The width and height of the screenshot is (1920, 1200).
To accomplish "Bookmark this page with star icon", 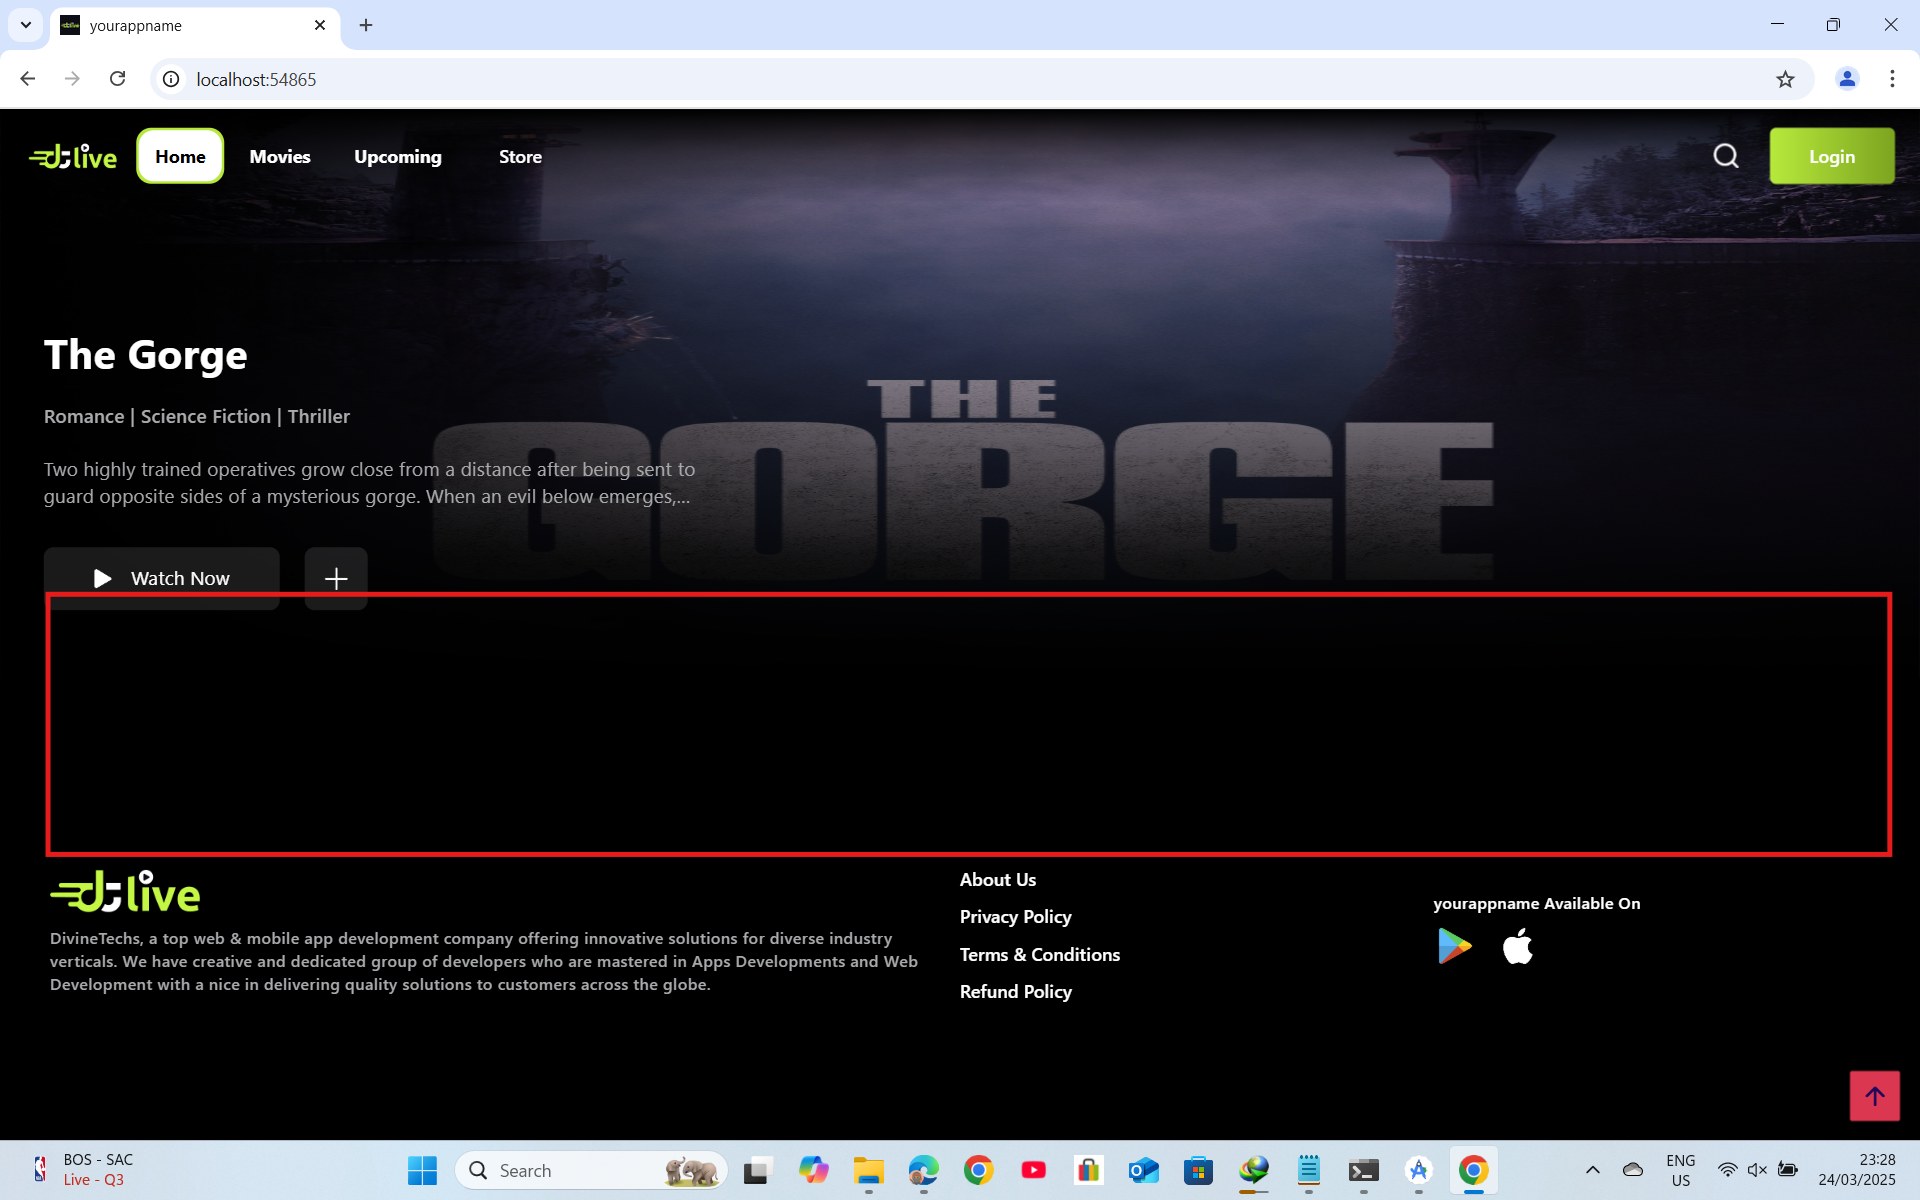I will [1785, 79].
